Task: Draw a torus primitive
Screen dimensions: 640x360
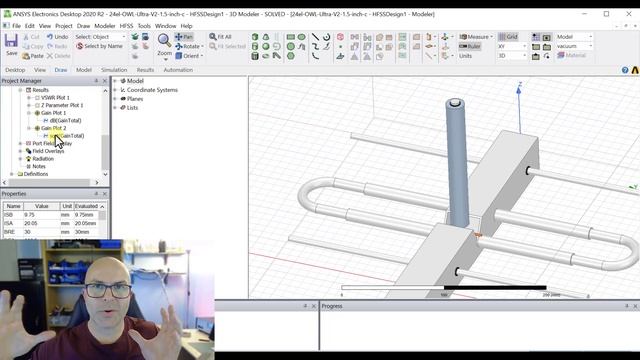Action: (266, 56)
